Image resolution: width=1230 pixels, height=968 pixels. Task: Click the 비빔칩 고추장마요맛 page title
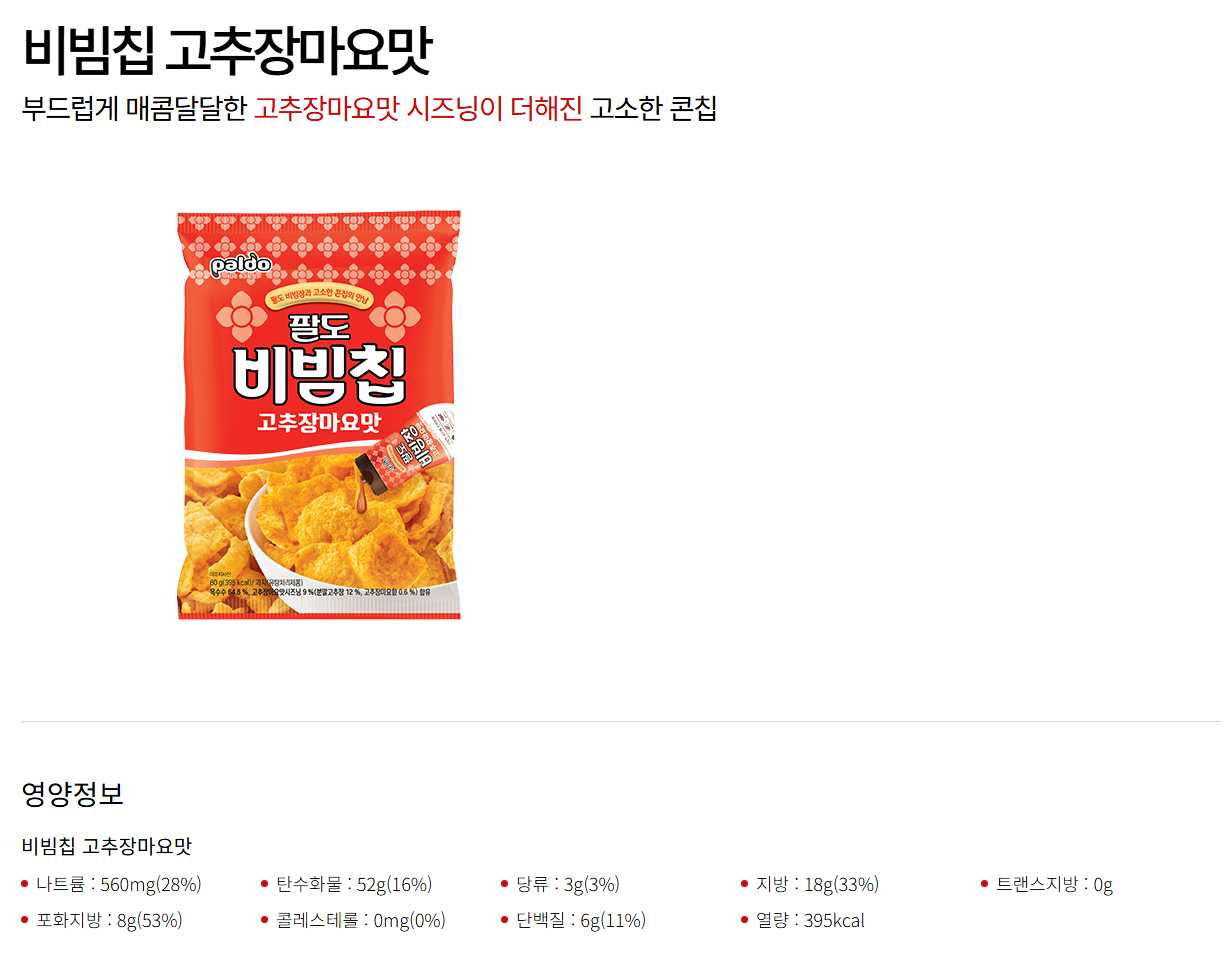(x=226, y=52)
